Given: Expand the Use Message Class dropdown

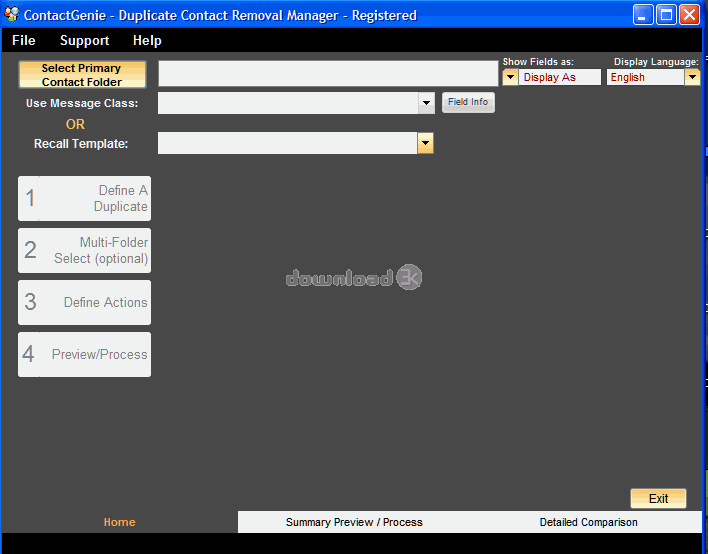Looking at the screenshot, I should pyautogui.click(x=426, y=103).
